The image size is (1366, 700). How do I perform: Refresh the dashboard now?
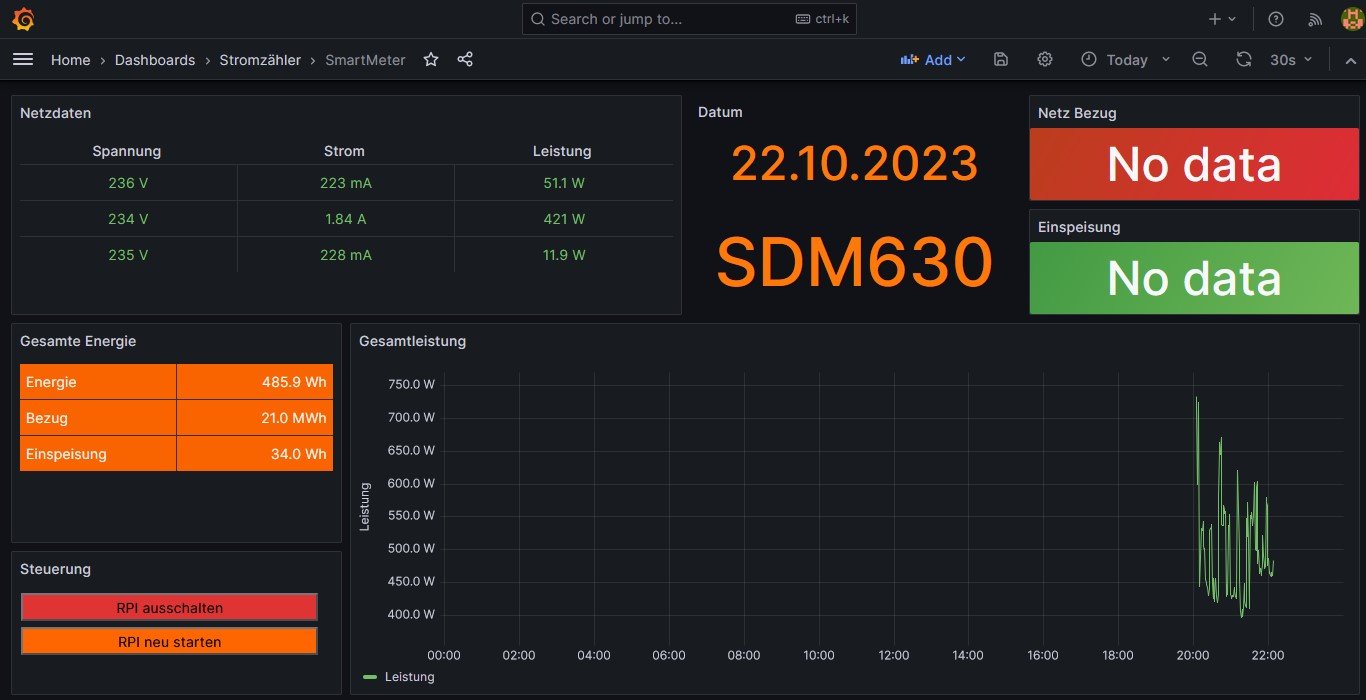(1244, 60)
